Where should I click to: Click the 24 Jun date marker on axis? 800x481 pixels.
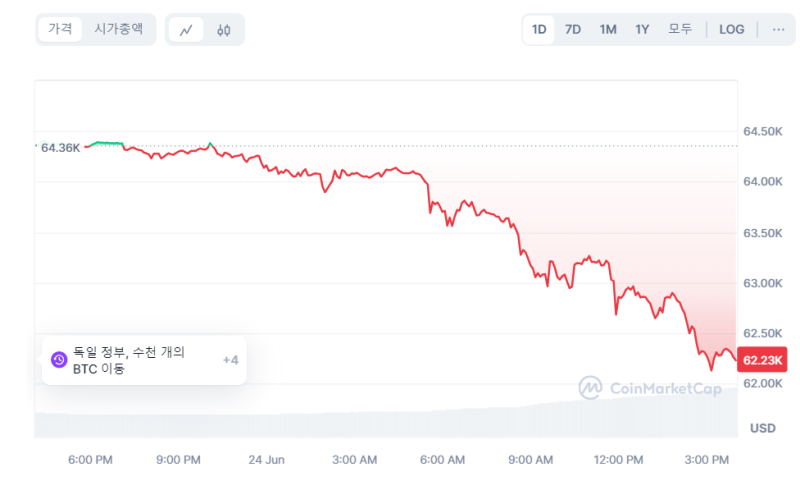(x=266, y=460)
